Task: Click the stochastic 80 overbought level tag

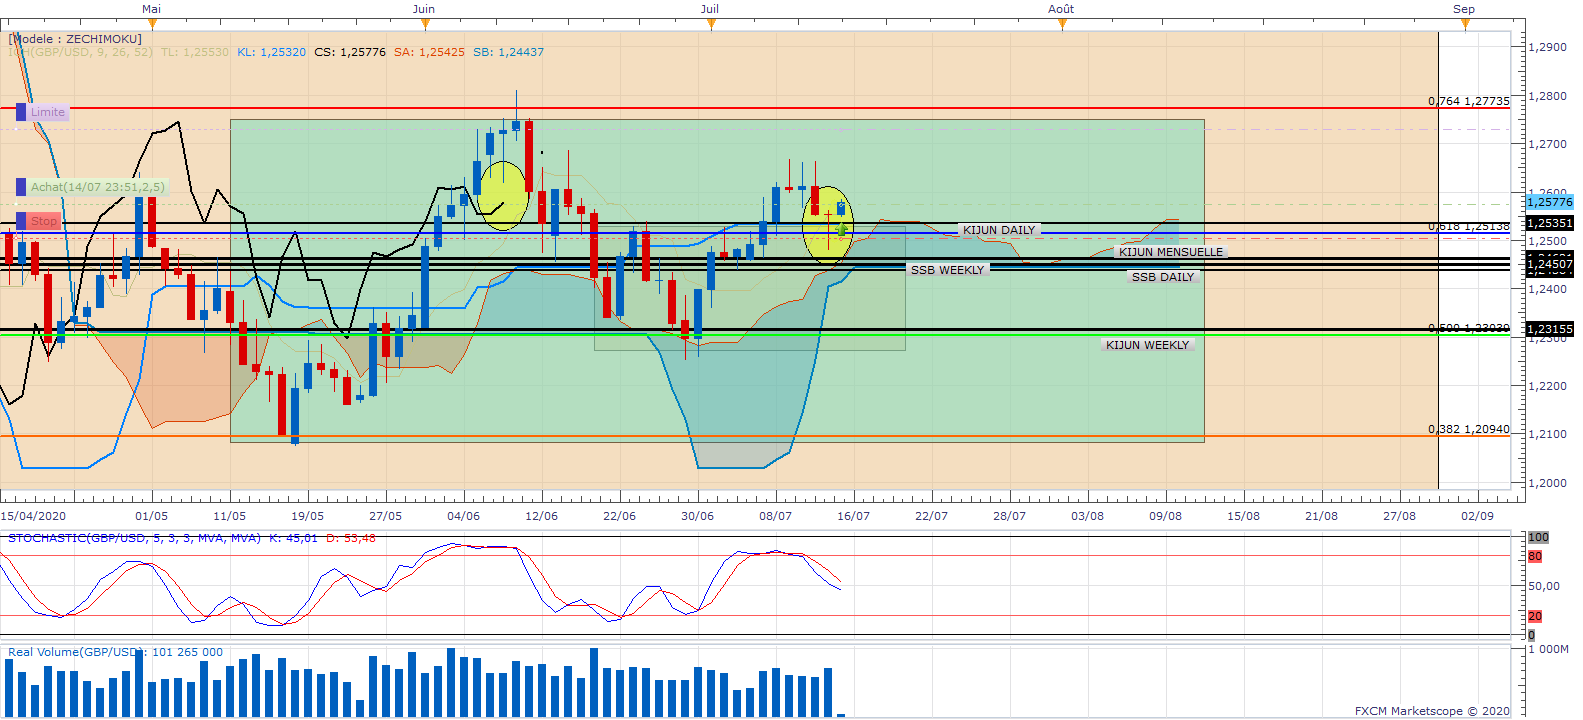Action: tap(1535, 556)
